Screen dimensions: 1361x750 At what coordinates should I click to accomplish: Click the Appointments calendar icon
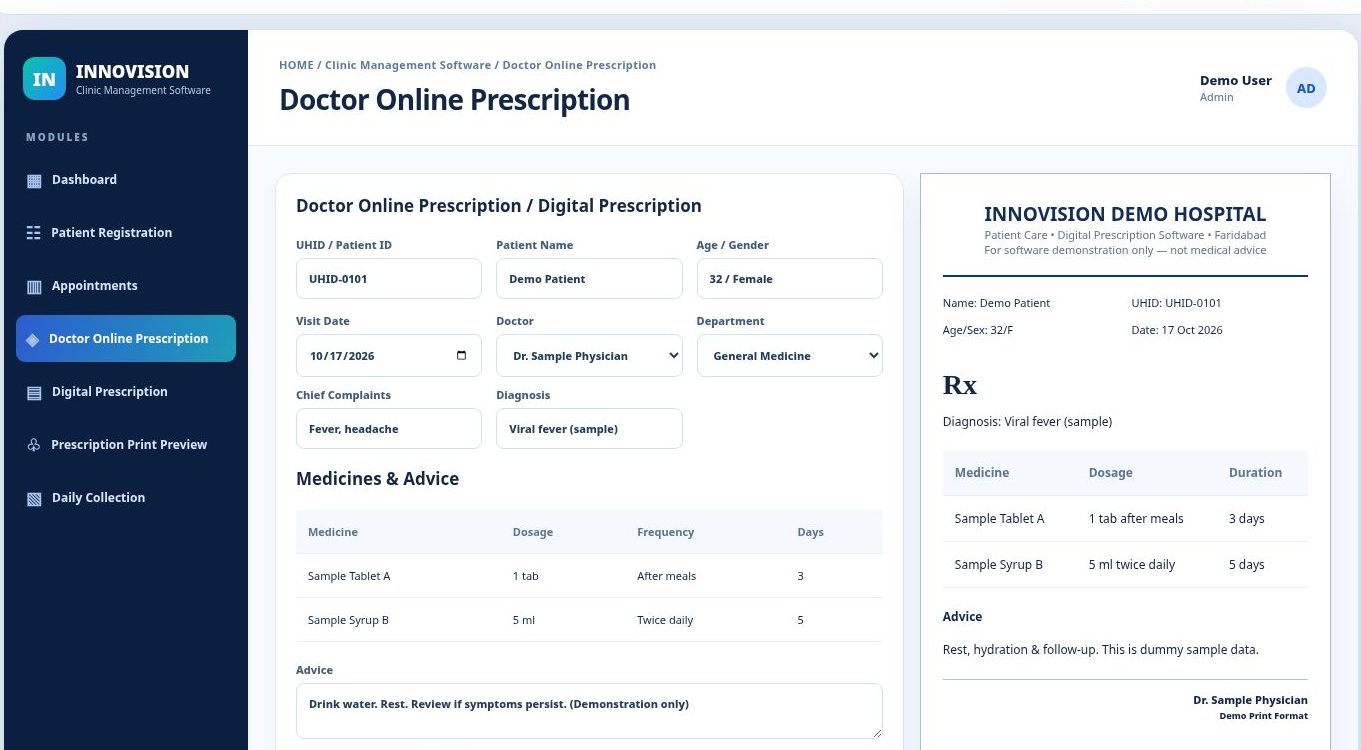[34, 287]
